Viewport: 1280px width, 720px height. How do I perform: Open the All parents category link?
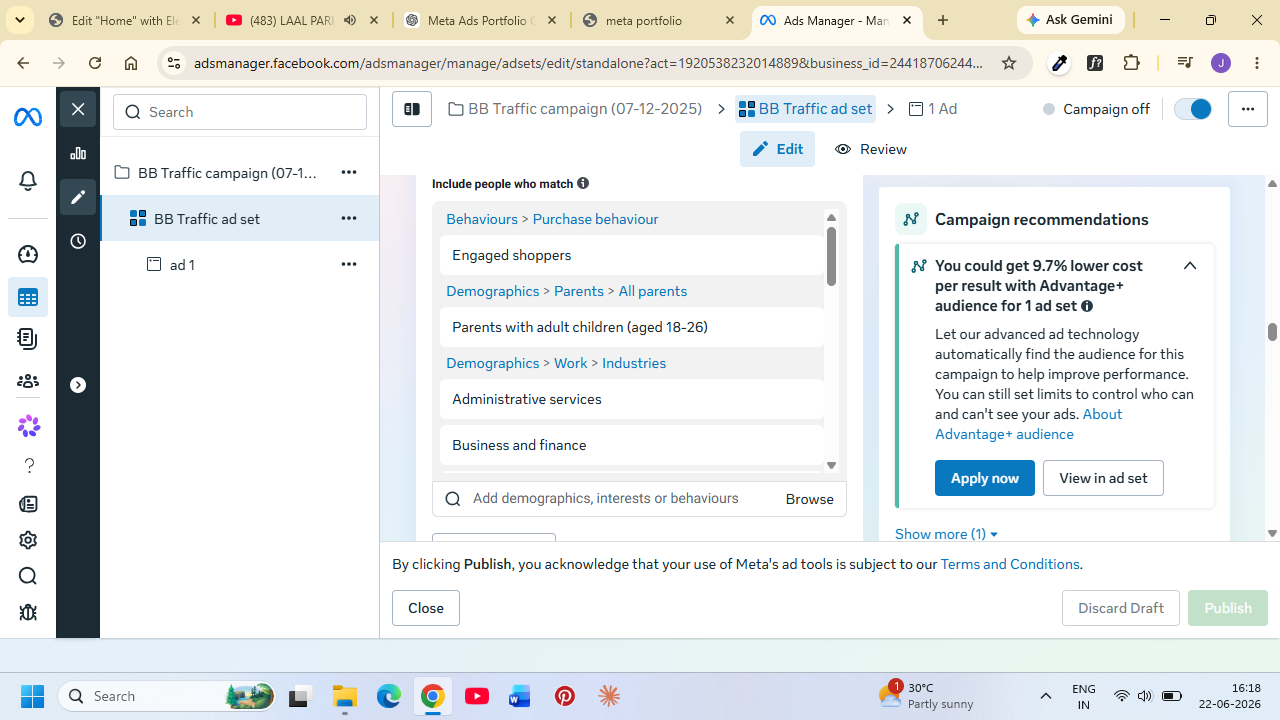pyautogui.click(x=653, y=291)
